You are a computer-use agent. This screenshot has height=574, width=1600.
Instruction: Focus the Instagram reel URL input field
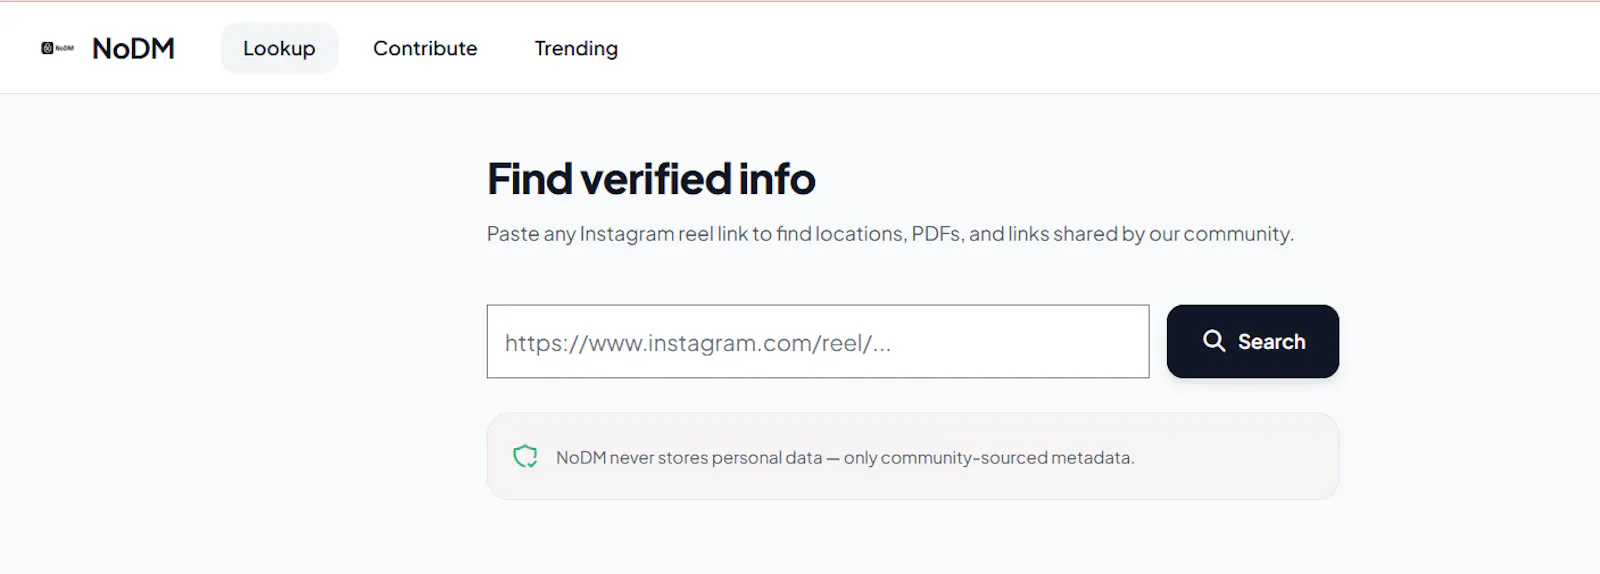pos(818,342)
